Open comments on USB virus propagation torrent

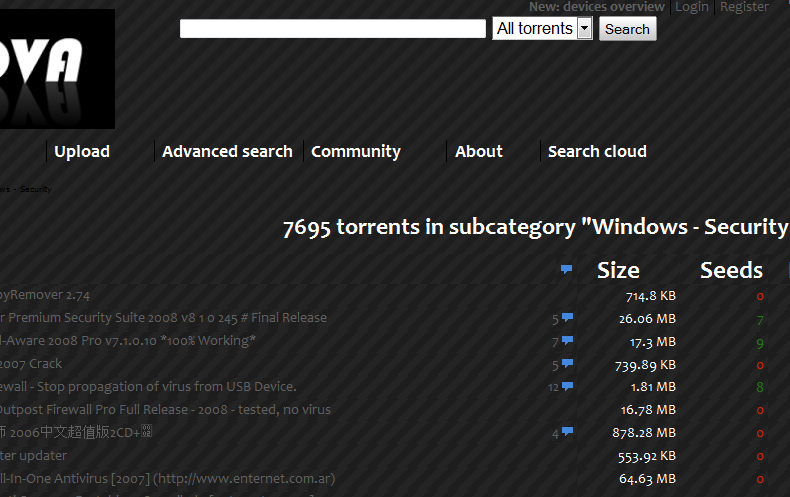click(567, 387)
